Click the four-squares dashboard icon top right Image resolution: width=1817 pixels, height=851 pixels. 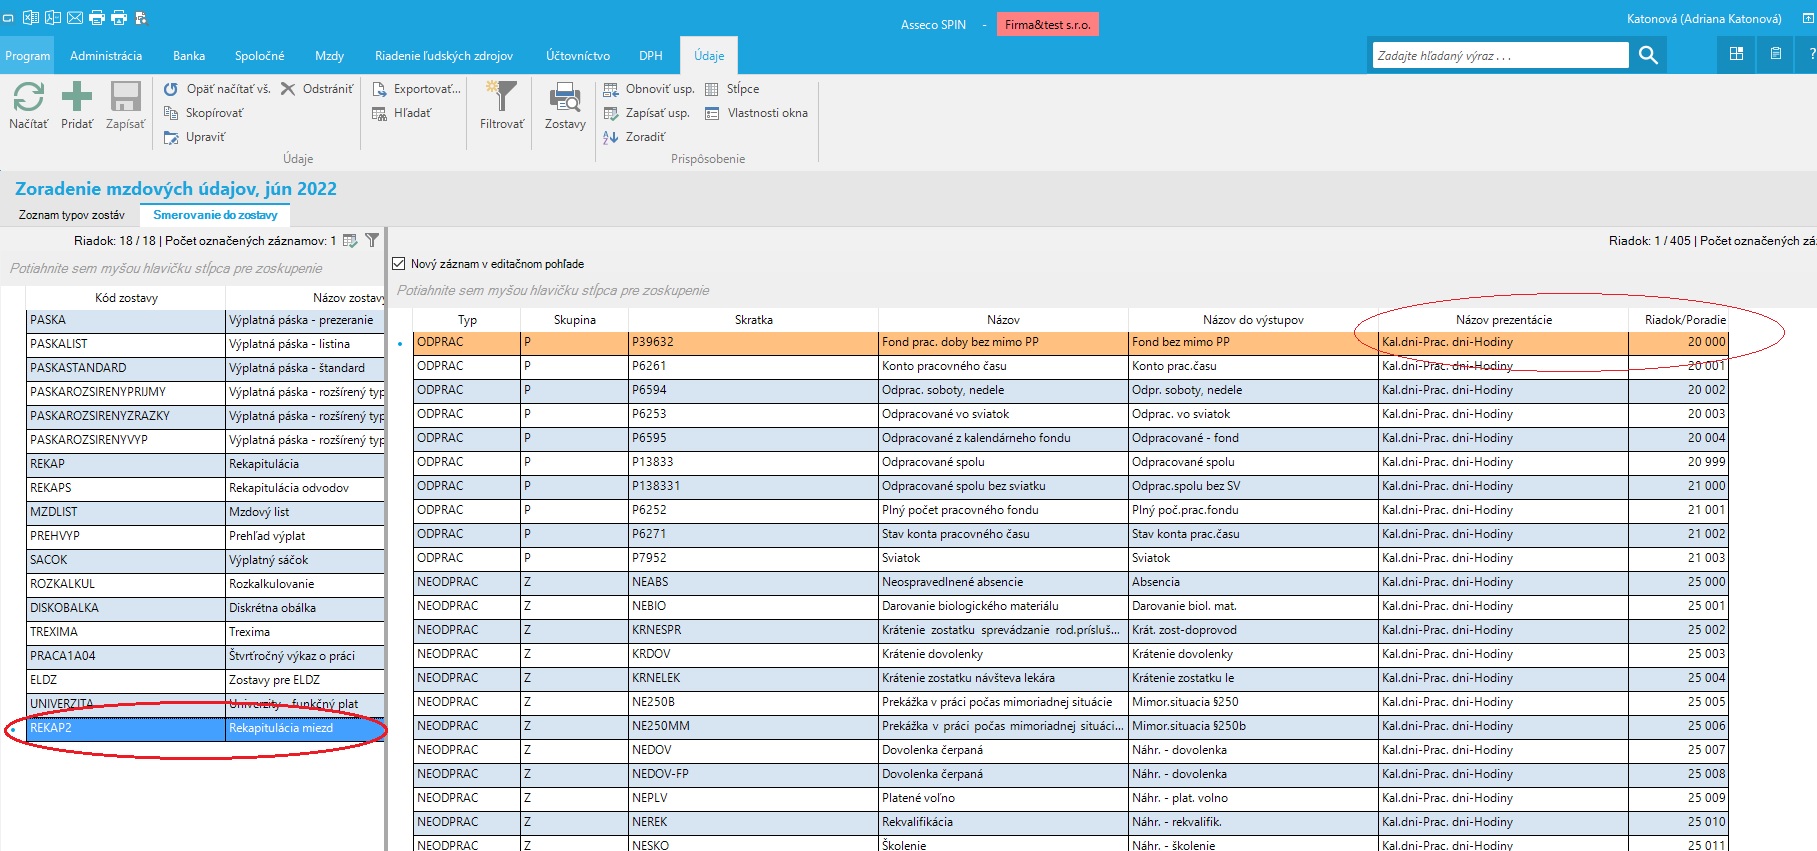pos(1736,54)
